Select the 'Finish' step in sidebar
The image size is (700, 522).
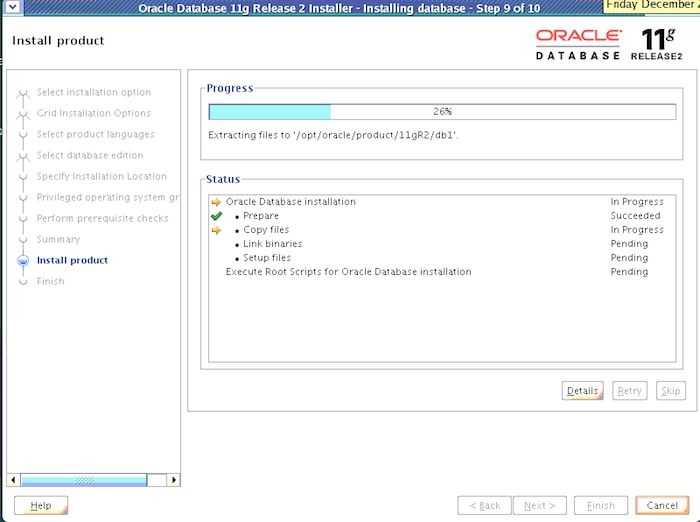[50, 281]
